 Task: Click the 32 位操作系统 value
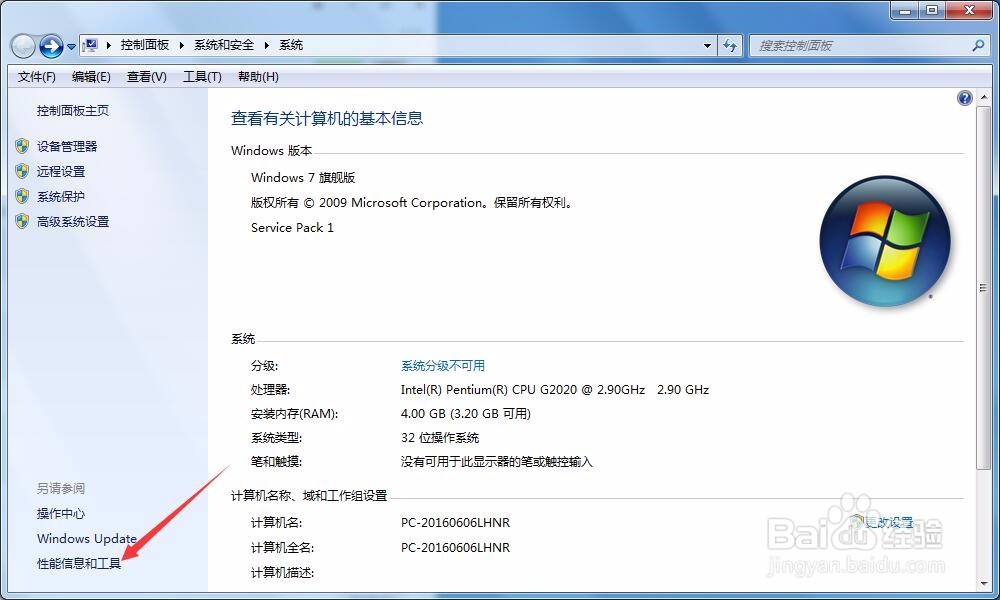coord(439,437)
